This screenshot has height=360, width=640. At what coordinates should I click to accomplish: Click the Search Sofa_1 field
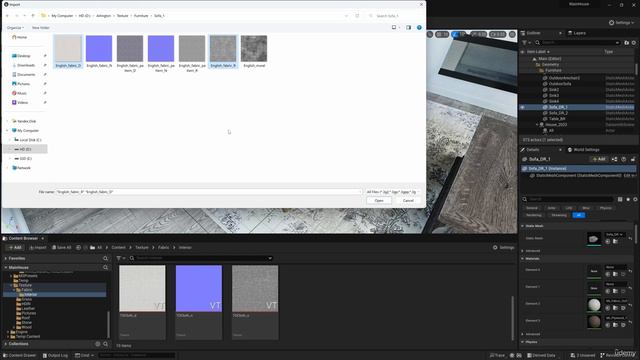pyautogui.click(x=393, y=16)
